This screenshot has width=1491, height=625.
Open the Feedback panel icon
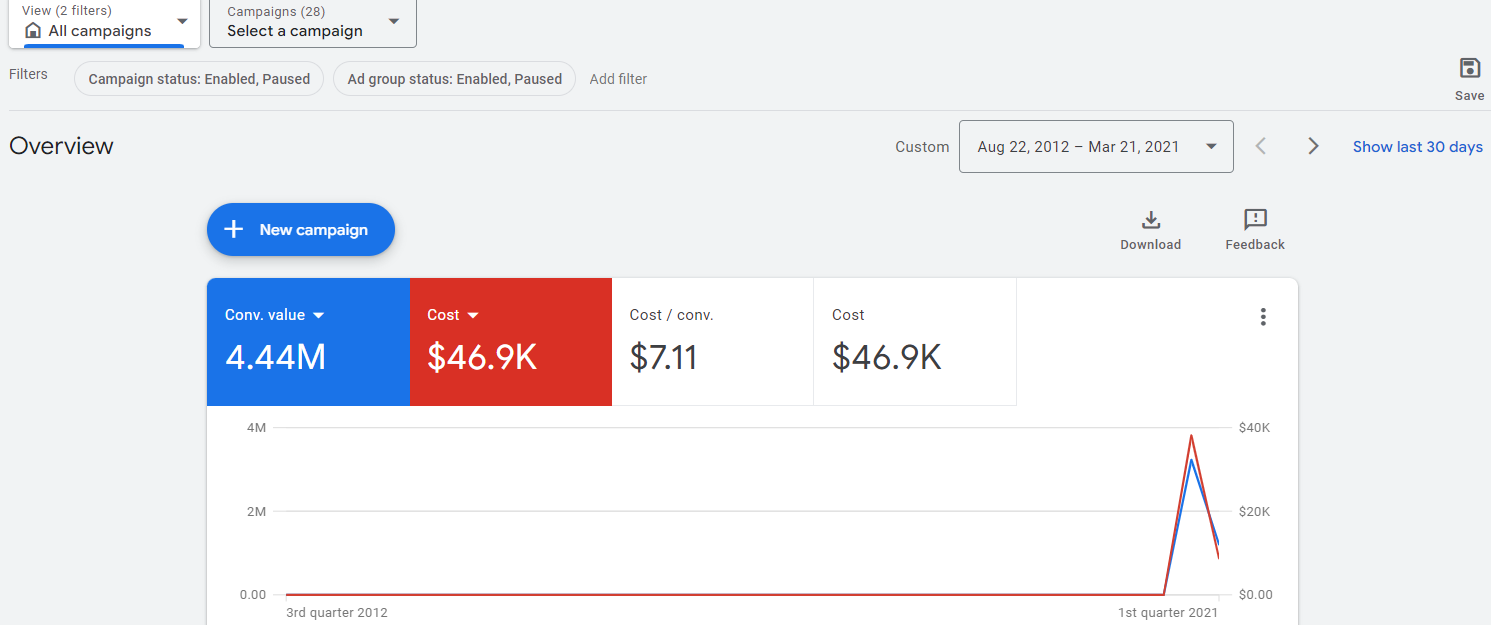coord(1254,218)
